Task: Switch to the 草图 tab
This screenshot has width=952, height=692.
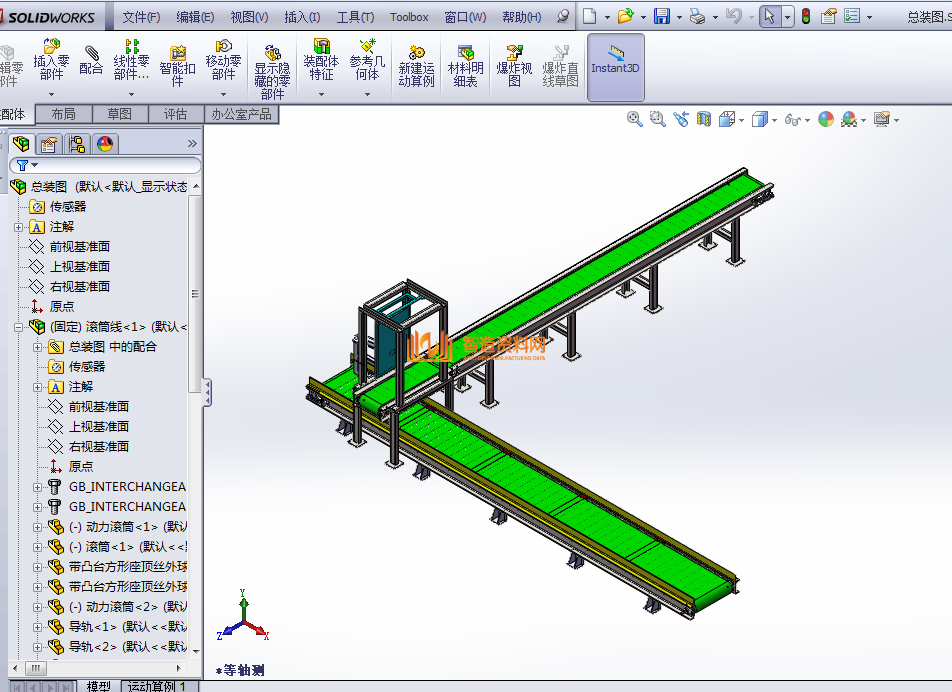Action: pyautogui.click(x=119, y=114)
